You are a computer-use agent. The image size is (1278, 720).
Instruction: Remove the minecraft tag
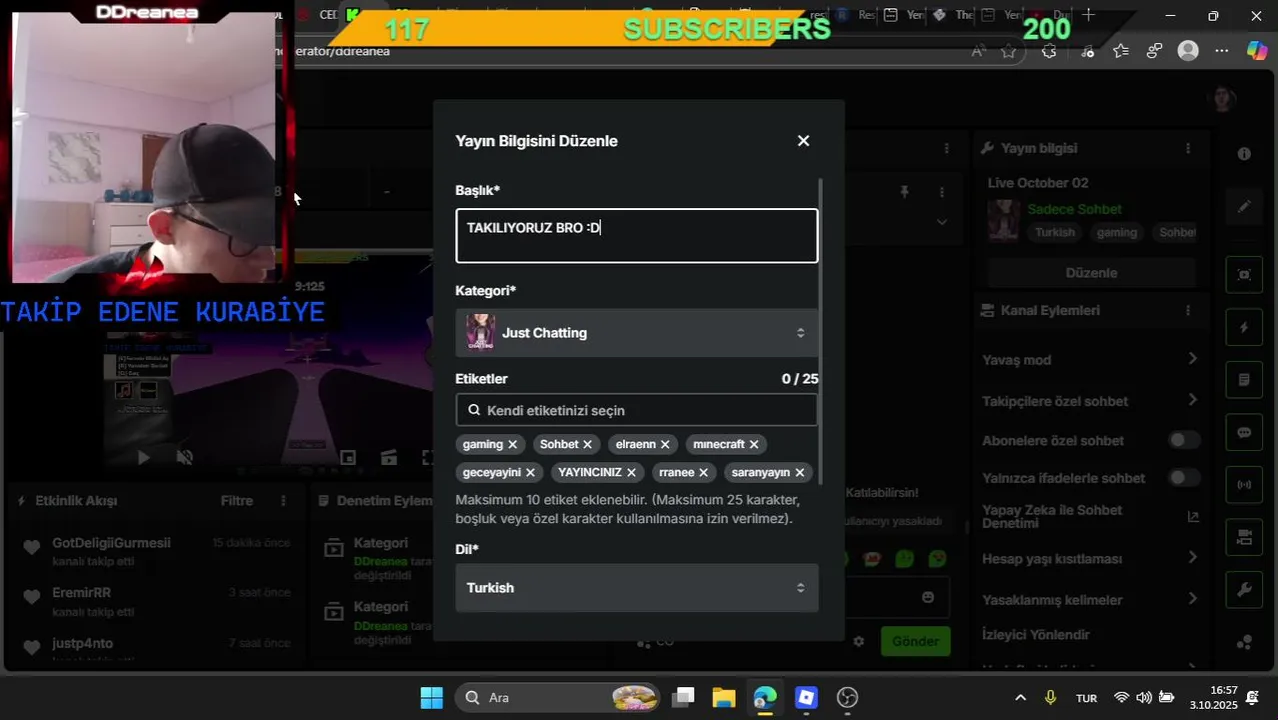[754, 444]
